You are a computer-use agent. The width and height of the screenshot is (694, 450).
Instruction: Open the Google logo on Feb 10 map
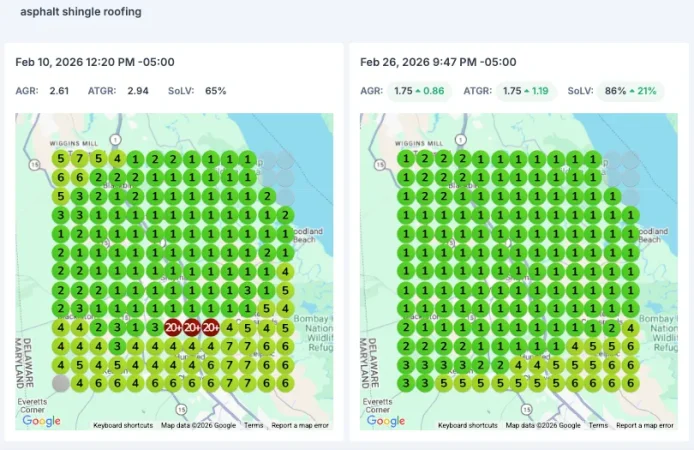41,421
